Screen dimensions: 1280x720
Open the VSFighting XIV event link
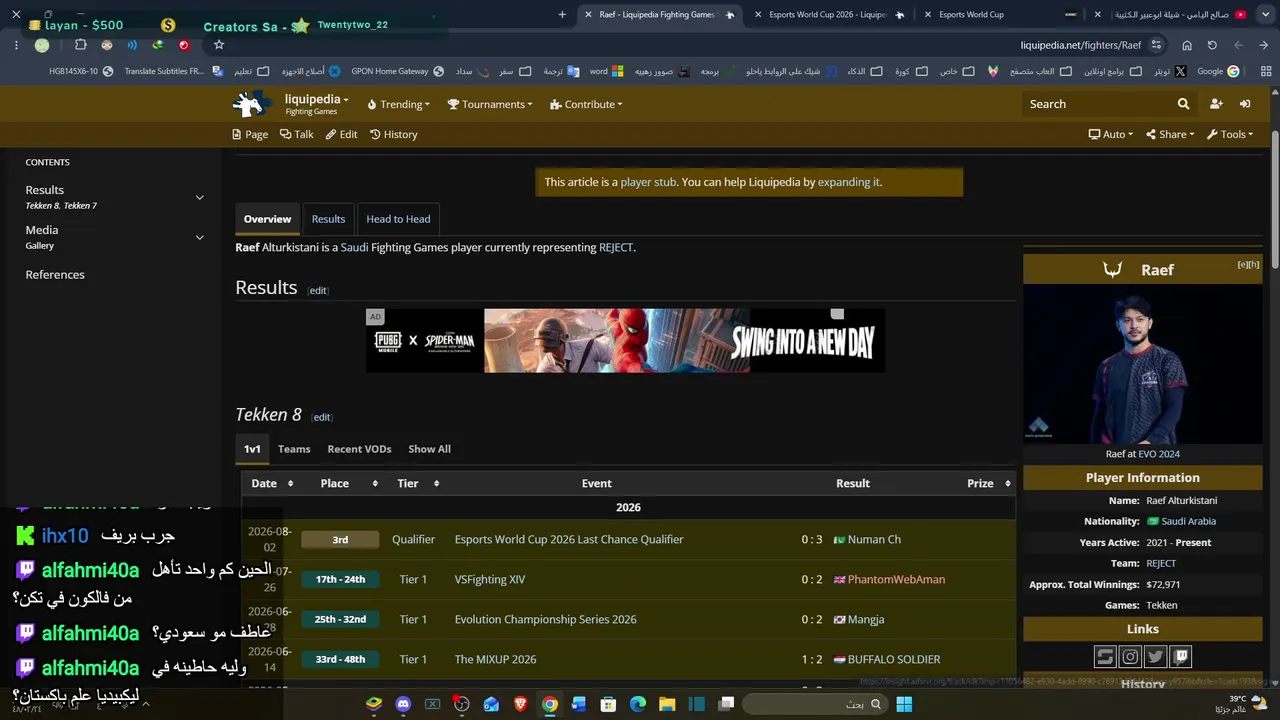coord(490,579)
